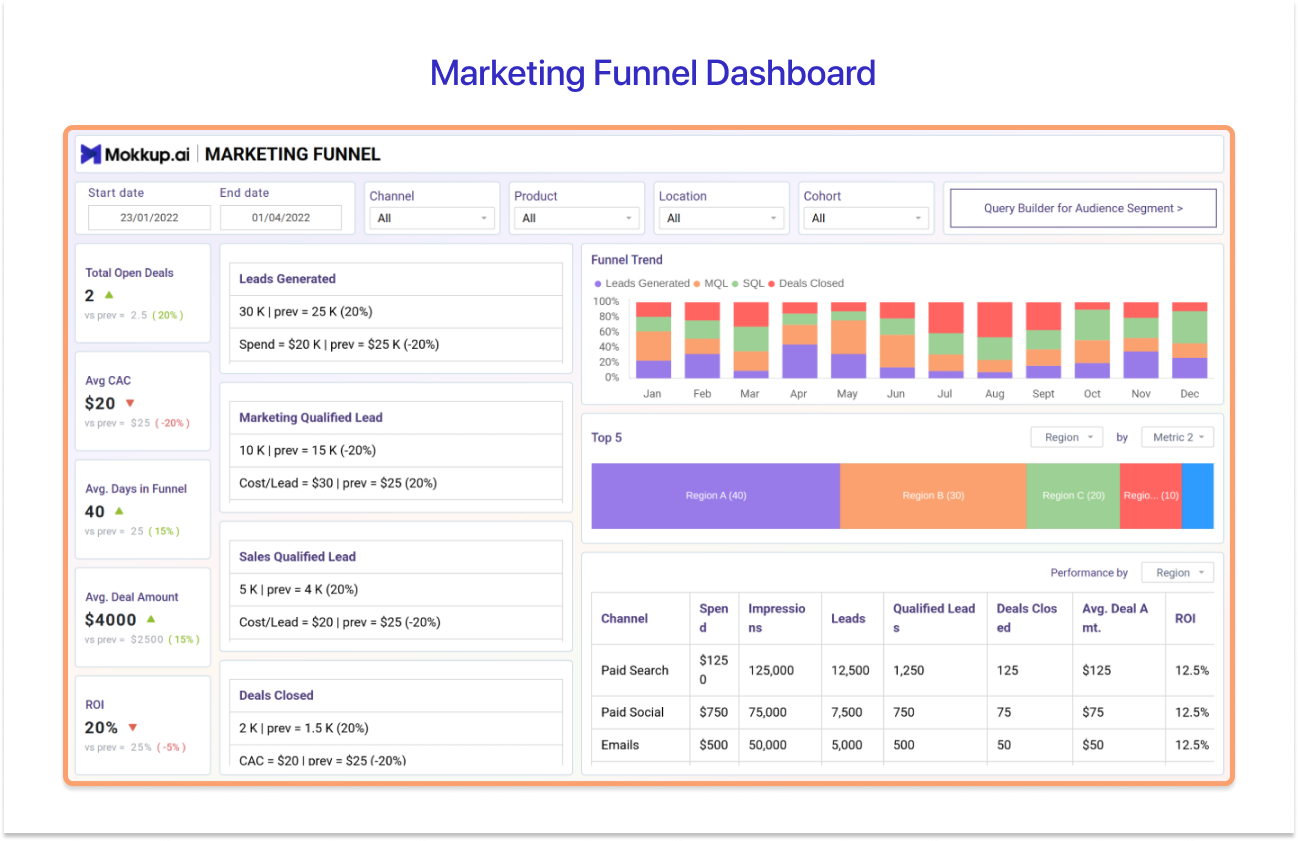
Task: Select the Region B (30) bar segment
Action: [933, 496]
